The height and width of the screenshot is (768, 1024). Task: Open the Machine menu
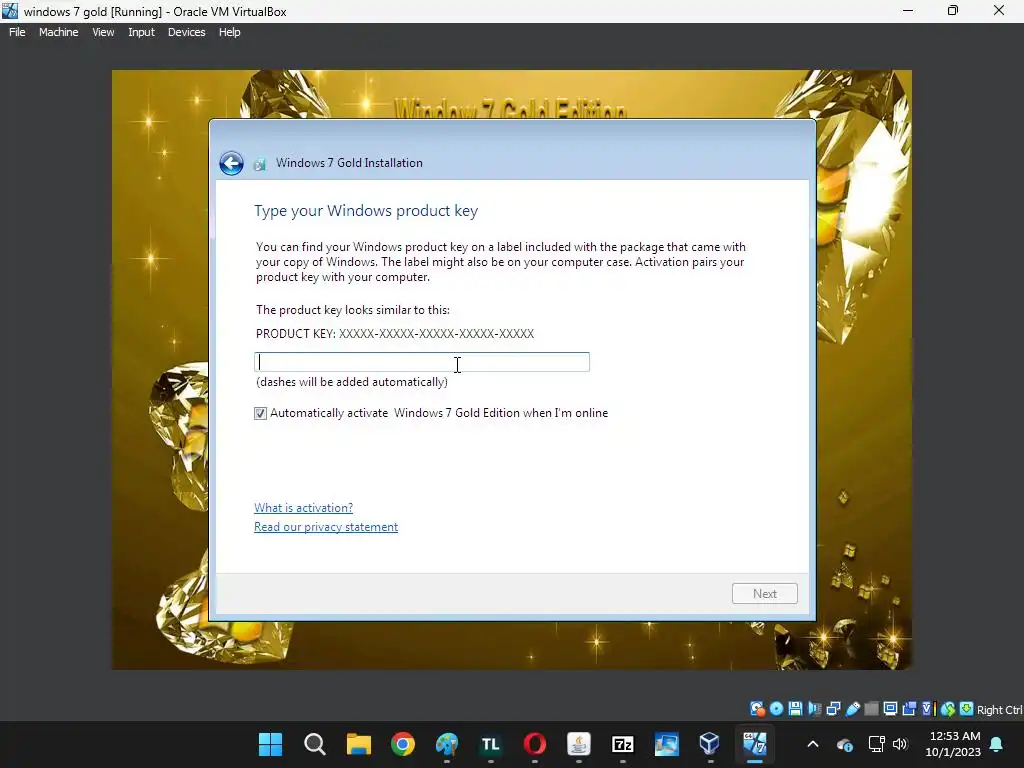[58, 32]
